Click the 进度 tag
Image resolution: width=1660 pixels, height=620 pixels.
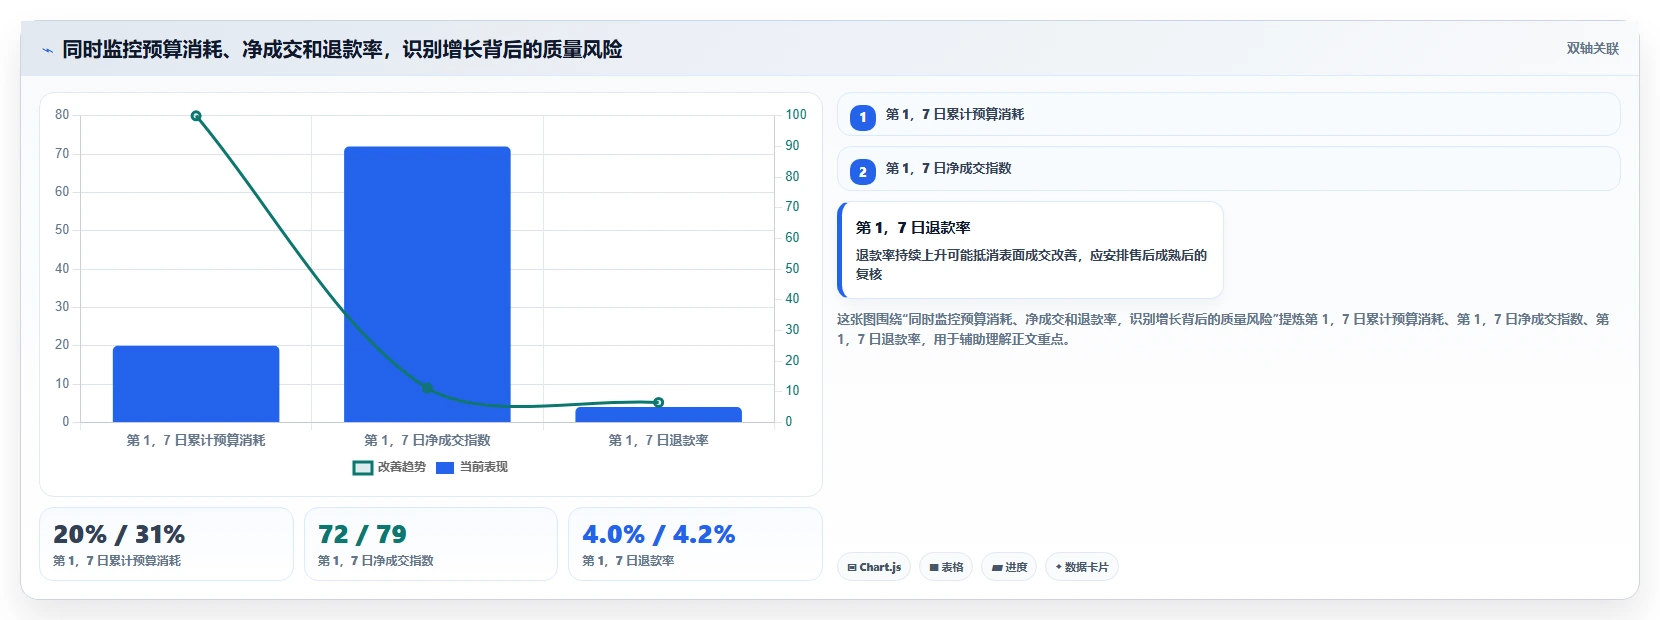point(1009,567)
